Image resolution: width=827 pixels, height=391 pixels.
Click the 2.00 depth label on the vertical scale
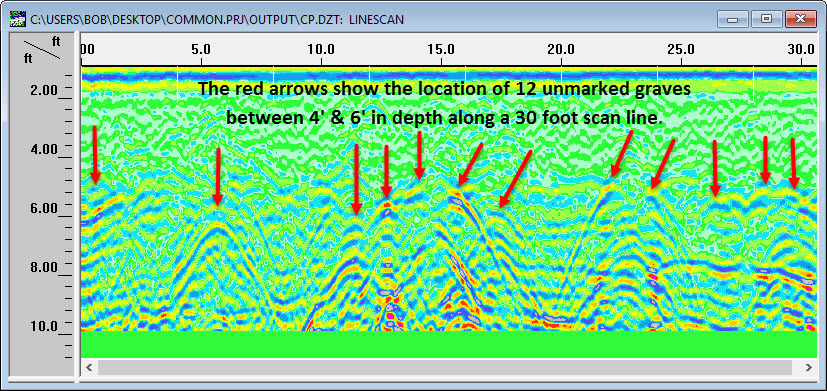pyautogui.click(x=44, y=90)
